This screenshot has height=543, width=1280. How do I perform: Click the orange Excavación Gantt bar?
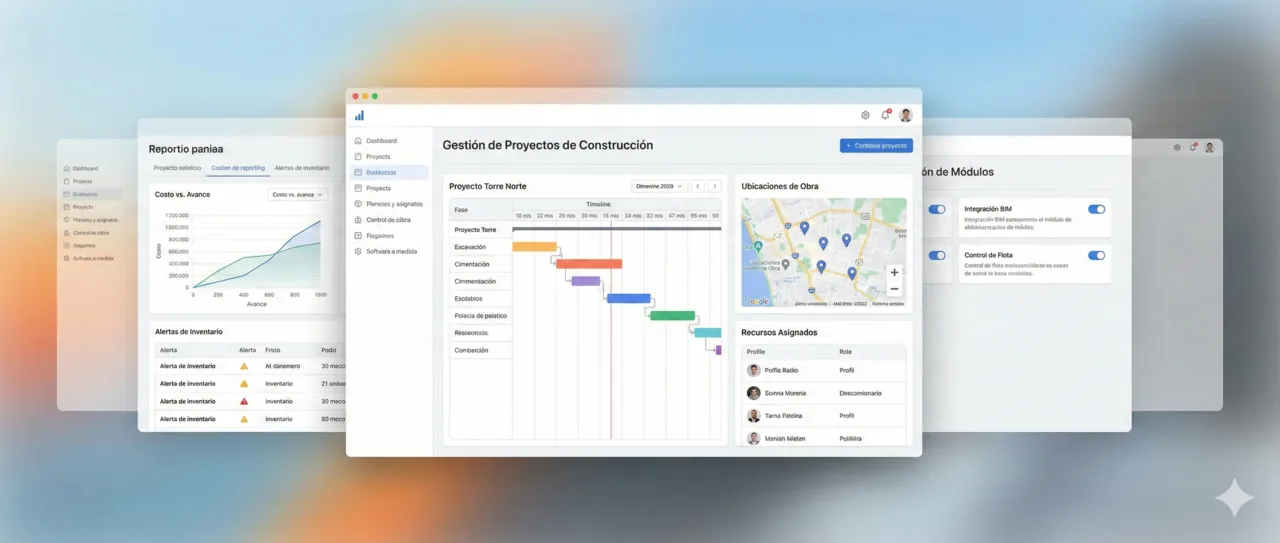tap(534, 246)
